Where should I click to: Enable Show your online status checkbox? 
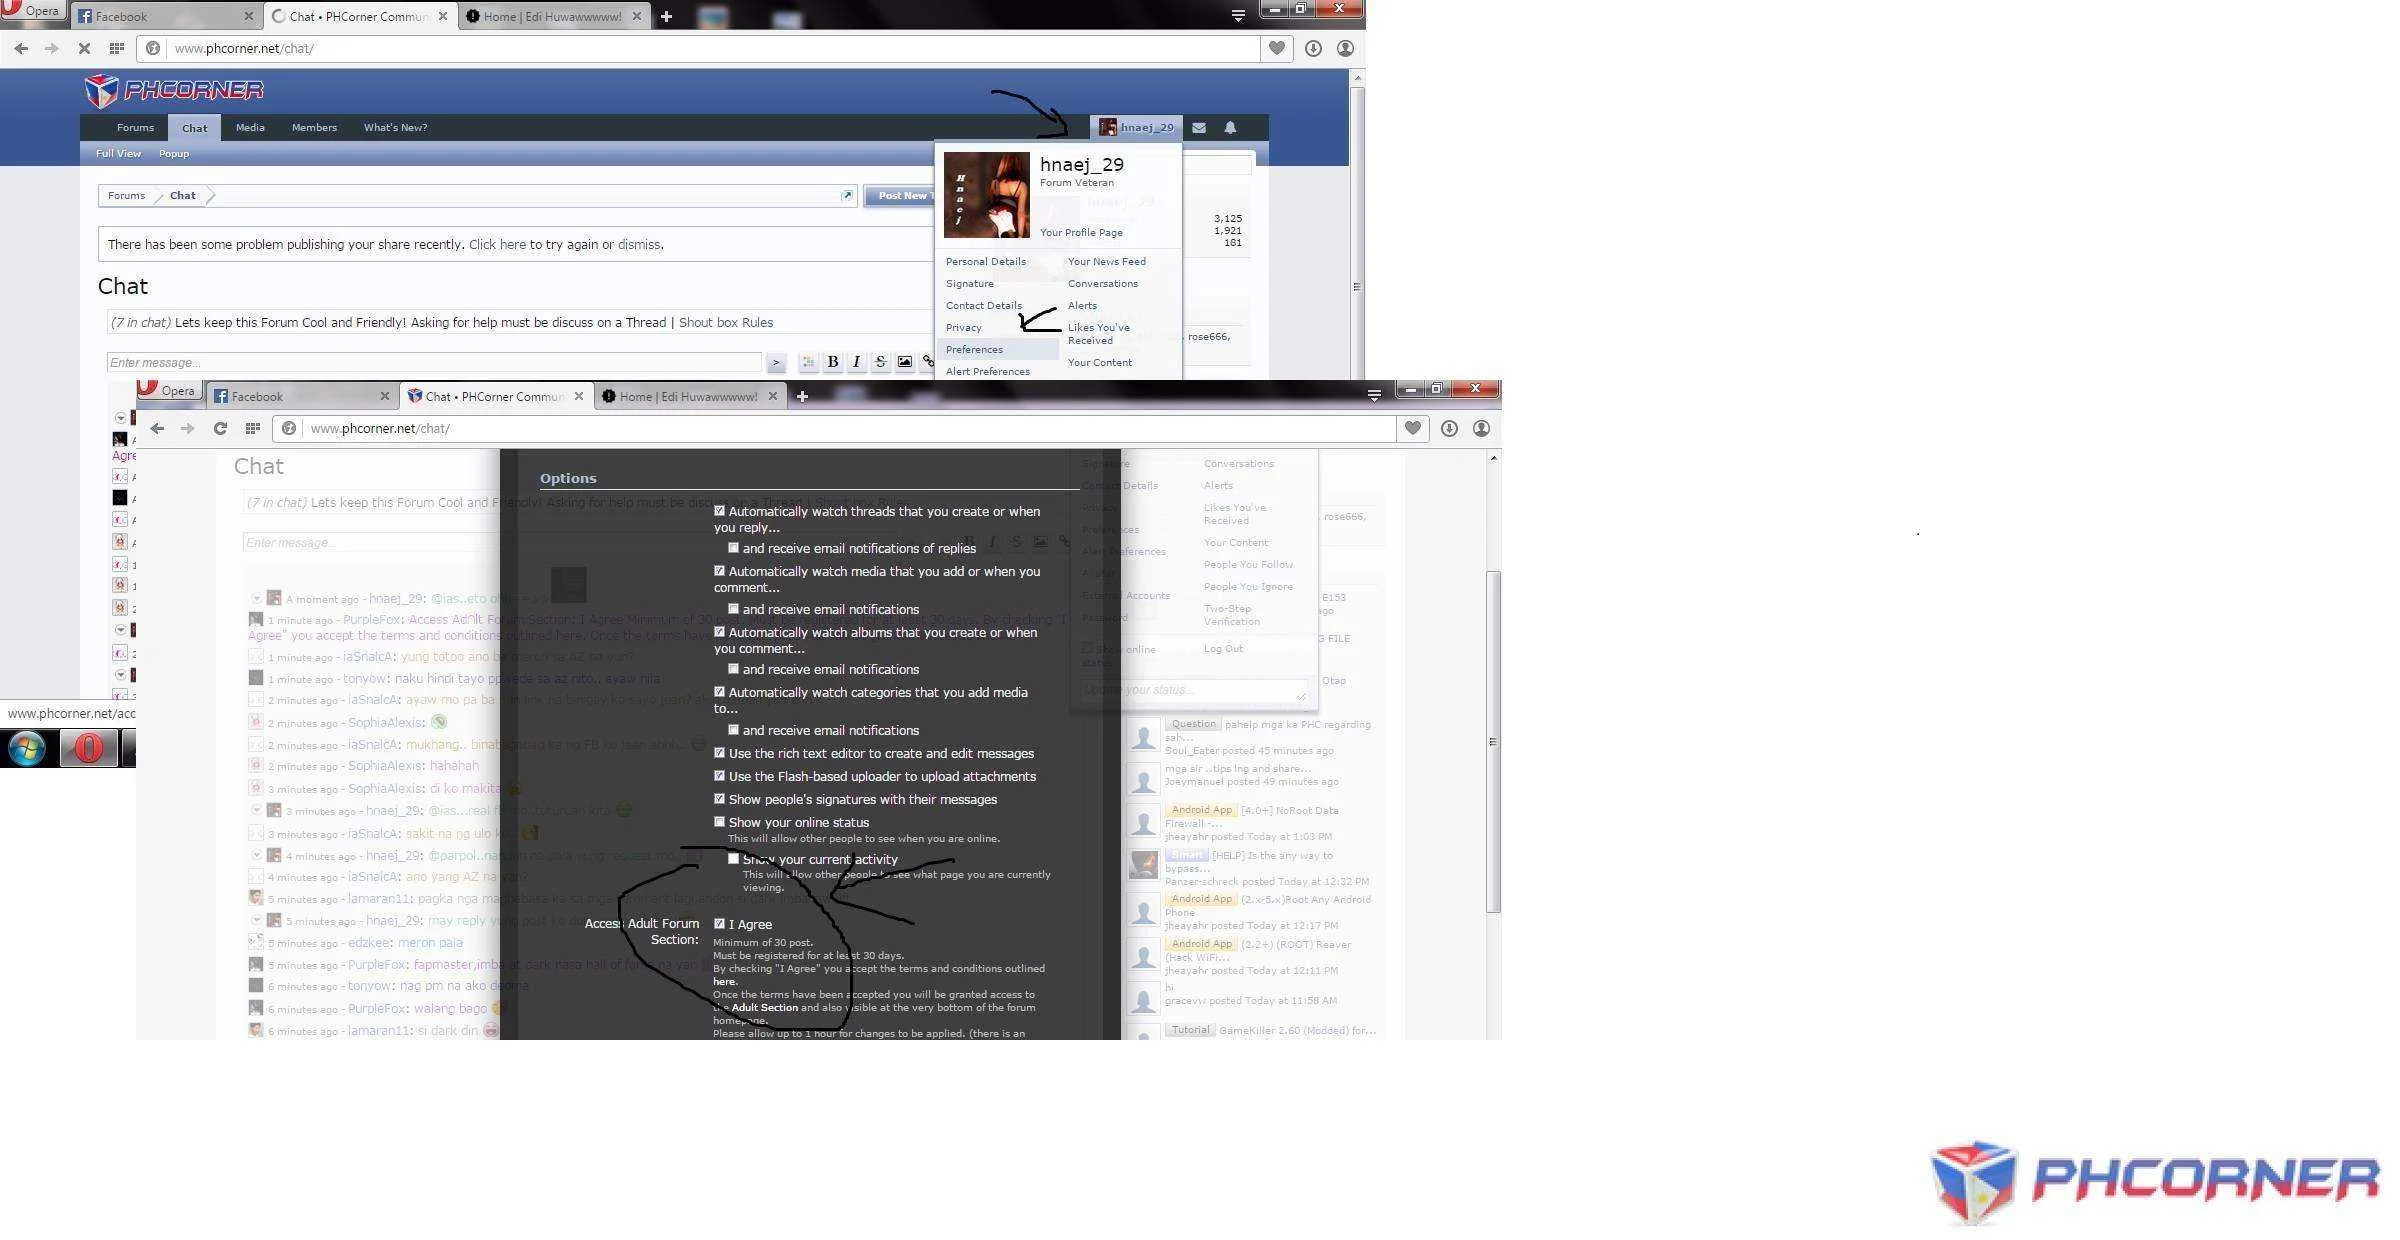[x=719, y=822]
